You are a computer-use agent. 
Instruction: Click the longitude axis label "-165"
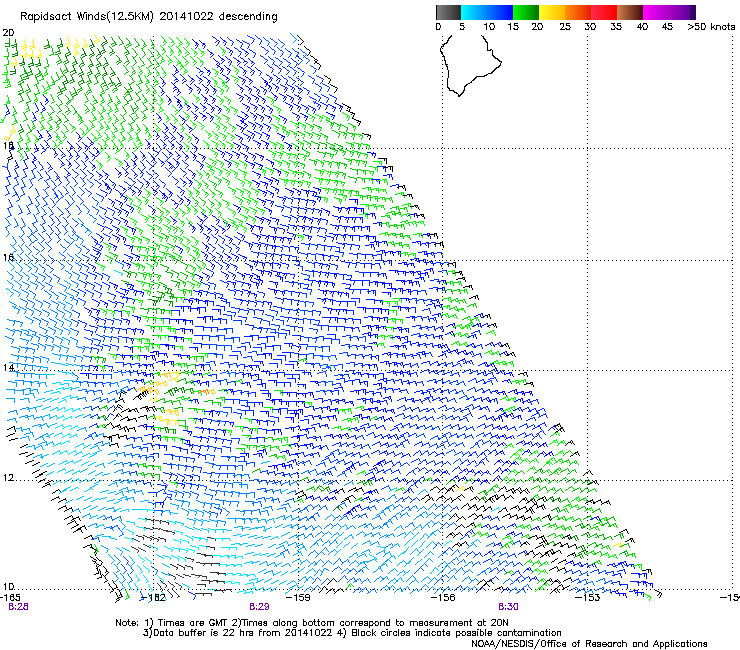[x=10, y=597]
